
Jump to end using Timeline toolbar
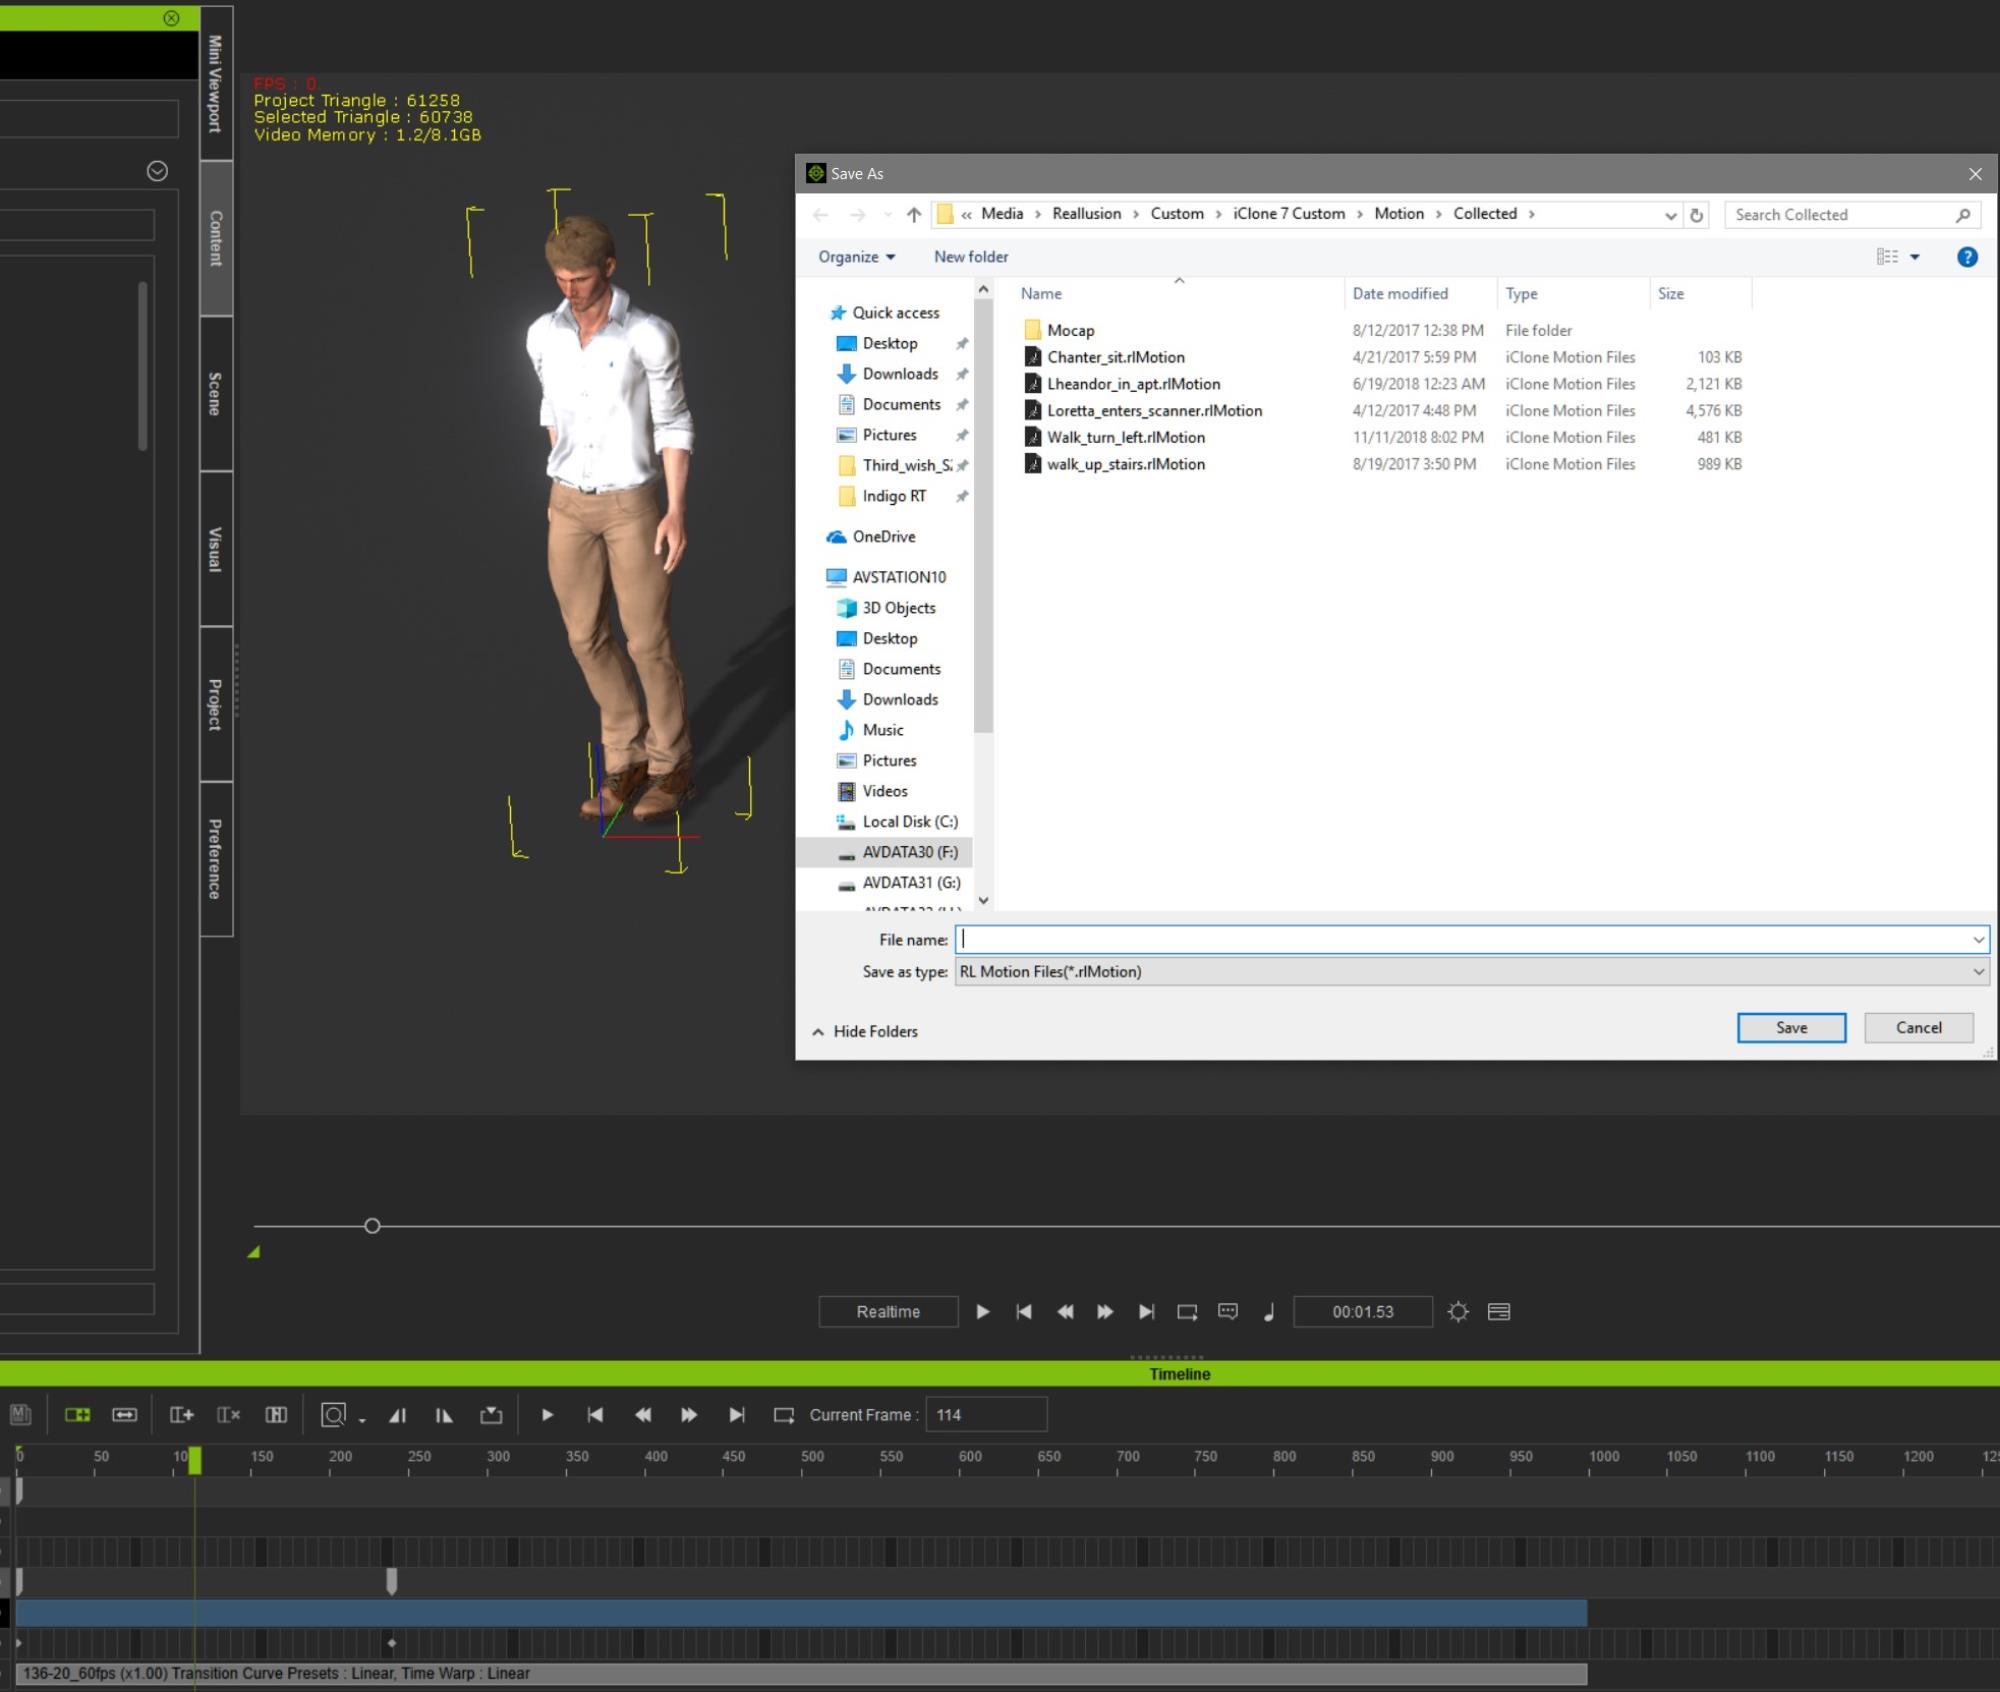(x=737, y=1415)
